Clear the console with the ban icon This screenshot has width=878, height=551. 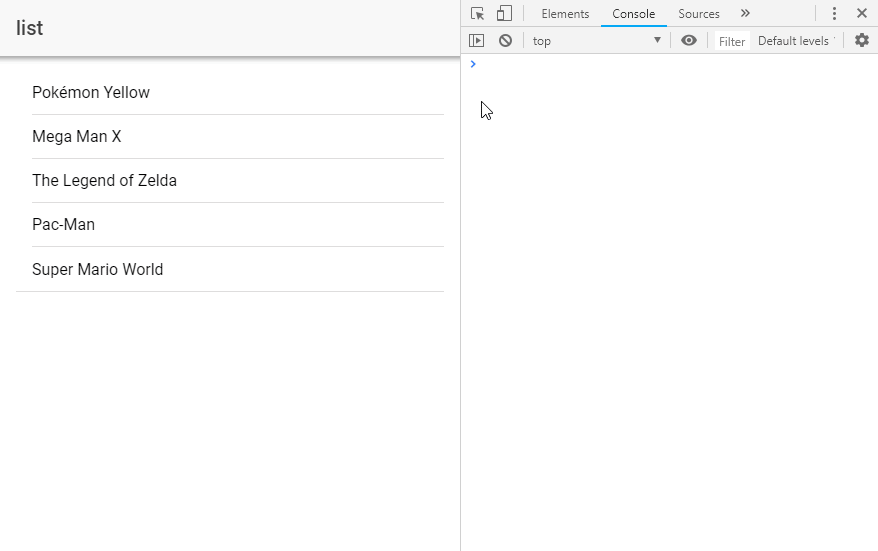tap(505, 40)
